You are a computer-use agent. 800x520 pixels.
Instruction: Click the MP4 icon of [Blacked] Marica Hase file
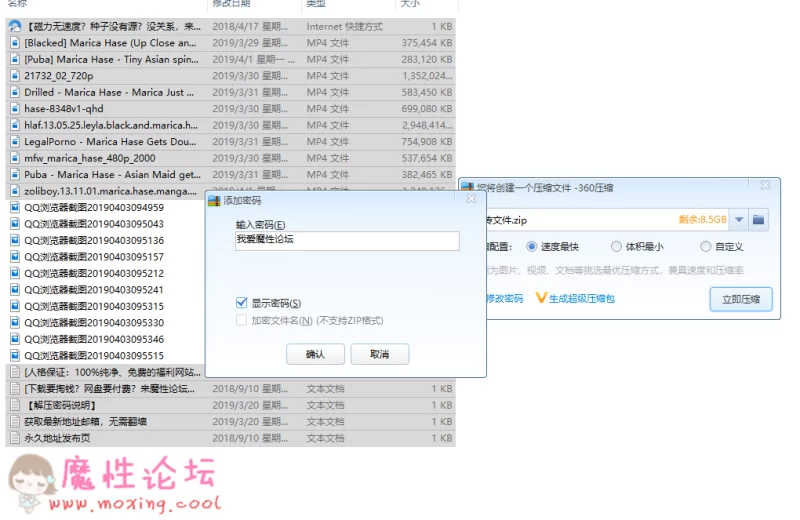tap(15, 43)
